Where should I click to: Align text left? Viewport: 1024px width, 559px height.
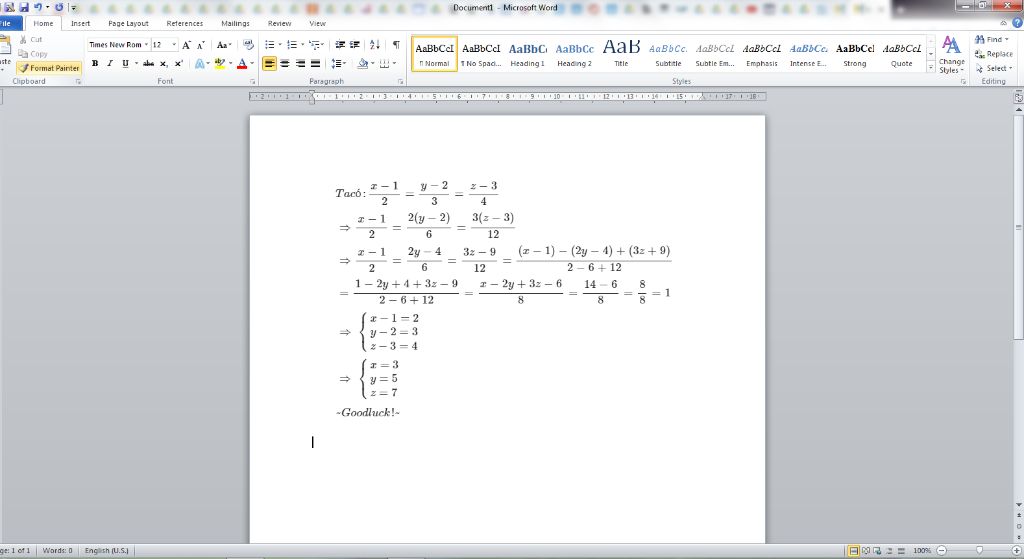[269, 63]
